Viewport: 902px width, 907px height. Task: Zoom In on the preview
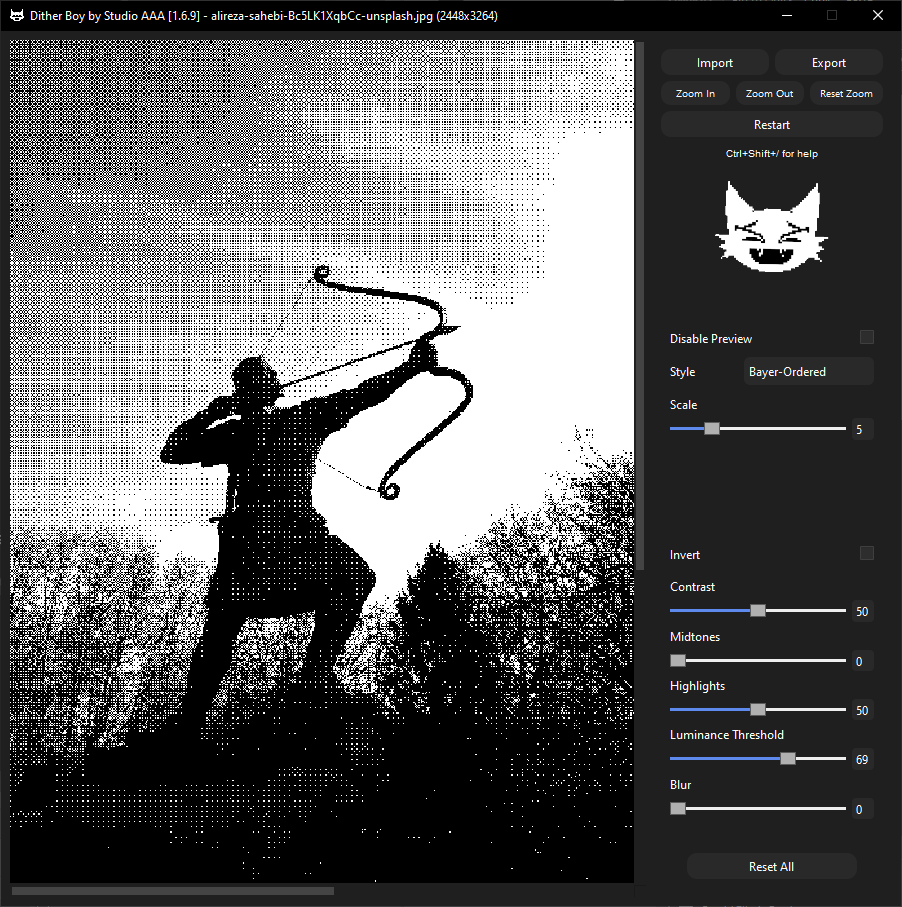[x=695, y=93]
